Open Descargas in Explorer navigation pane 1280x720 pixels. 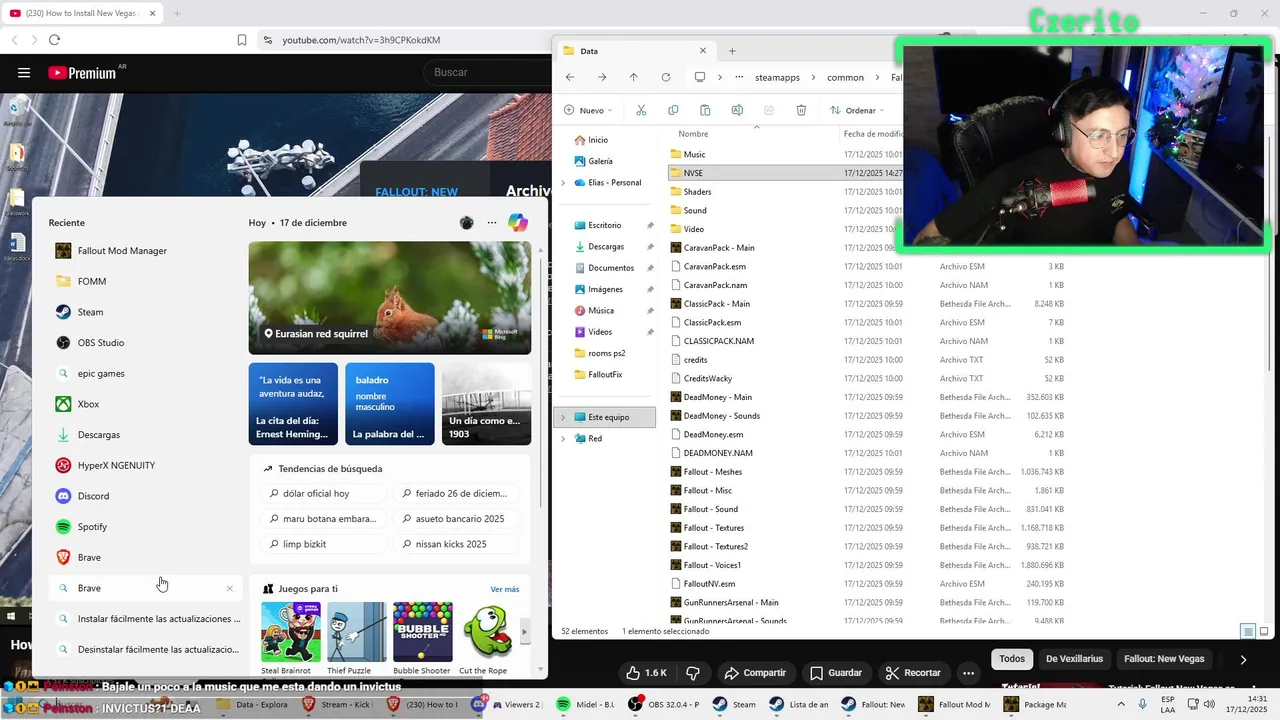pyautogui.click(x=606, y=247)
